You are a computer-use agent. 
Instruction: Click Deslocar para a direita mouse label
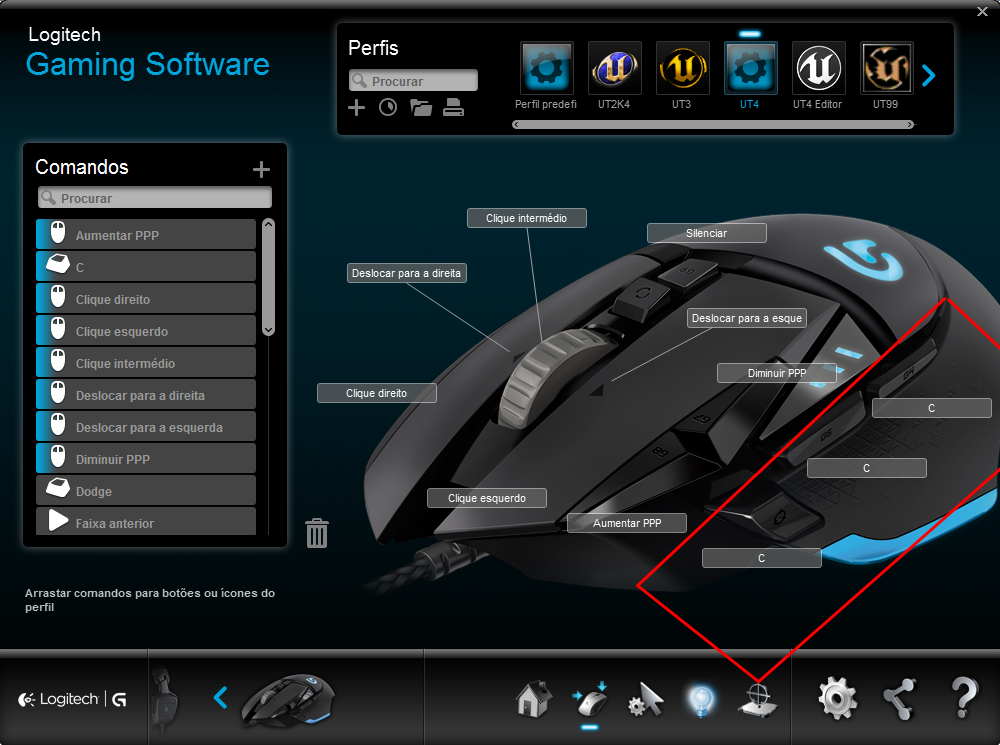(407, 273)
